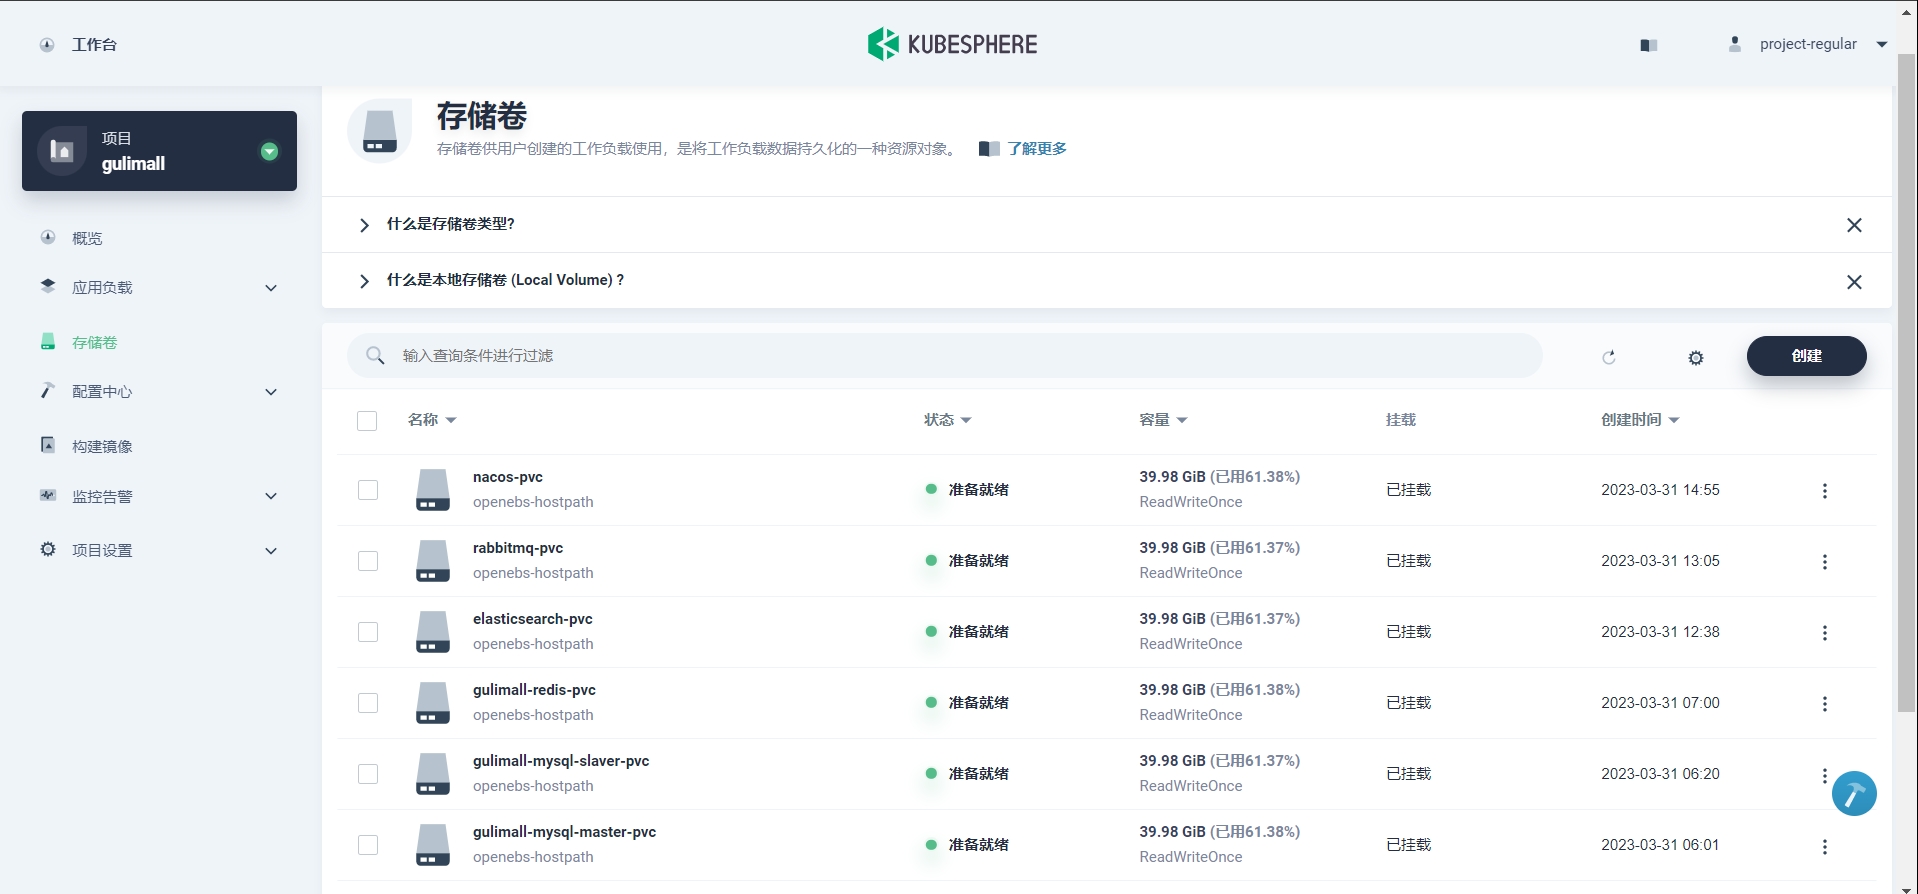Go to 概览 in the sidebar
1918x894 pixels.
(x=87, y=238)
